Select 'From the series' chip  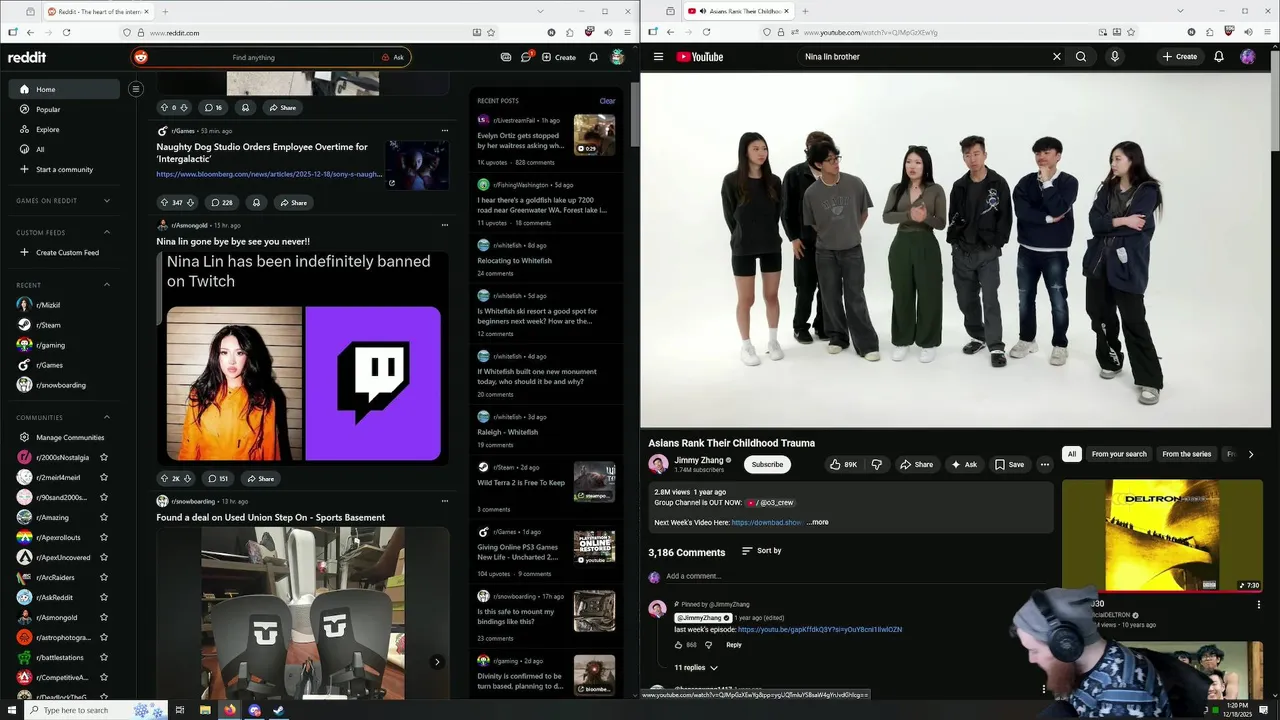[x=1186, y=454]
